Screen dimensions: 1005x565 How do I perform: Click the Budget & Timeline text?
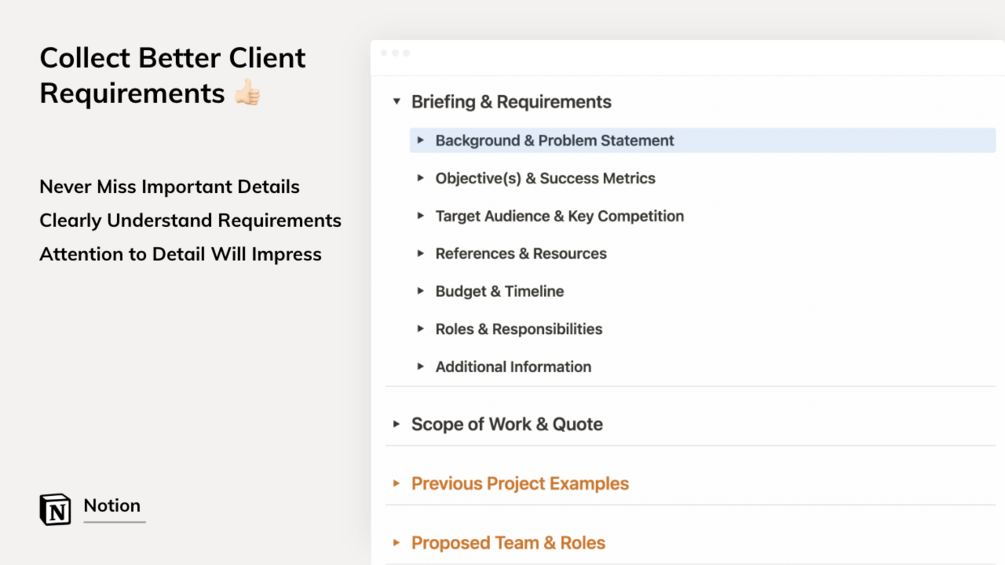pos(499,291)
